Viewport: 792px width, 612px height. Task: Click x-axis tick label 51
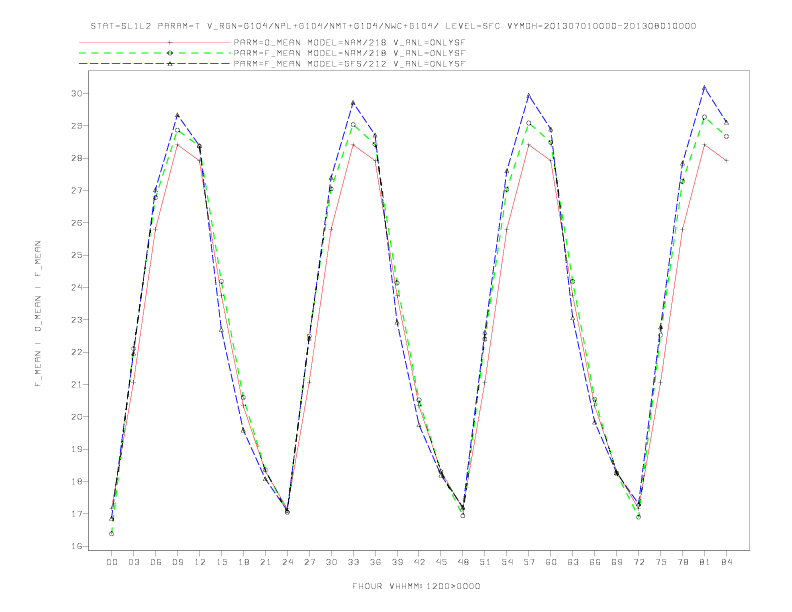pos(485,562)
